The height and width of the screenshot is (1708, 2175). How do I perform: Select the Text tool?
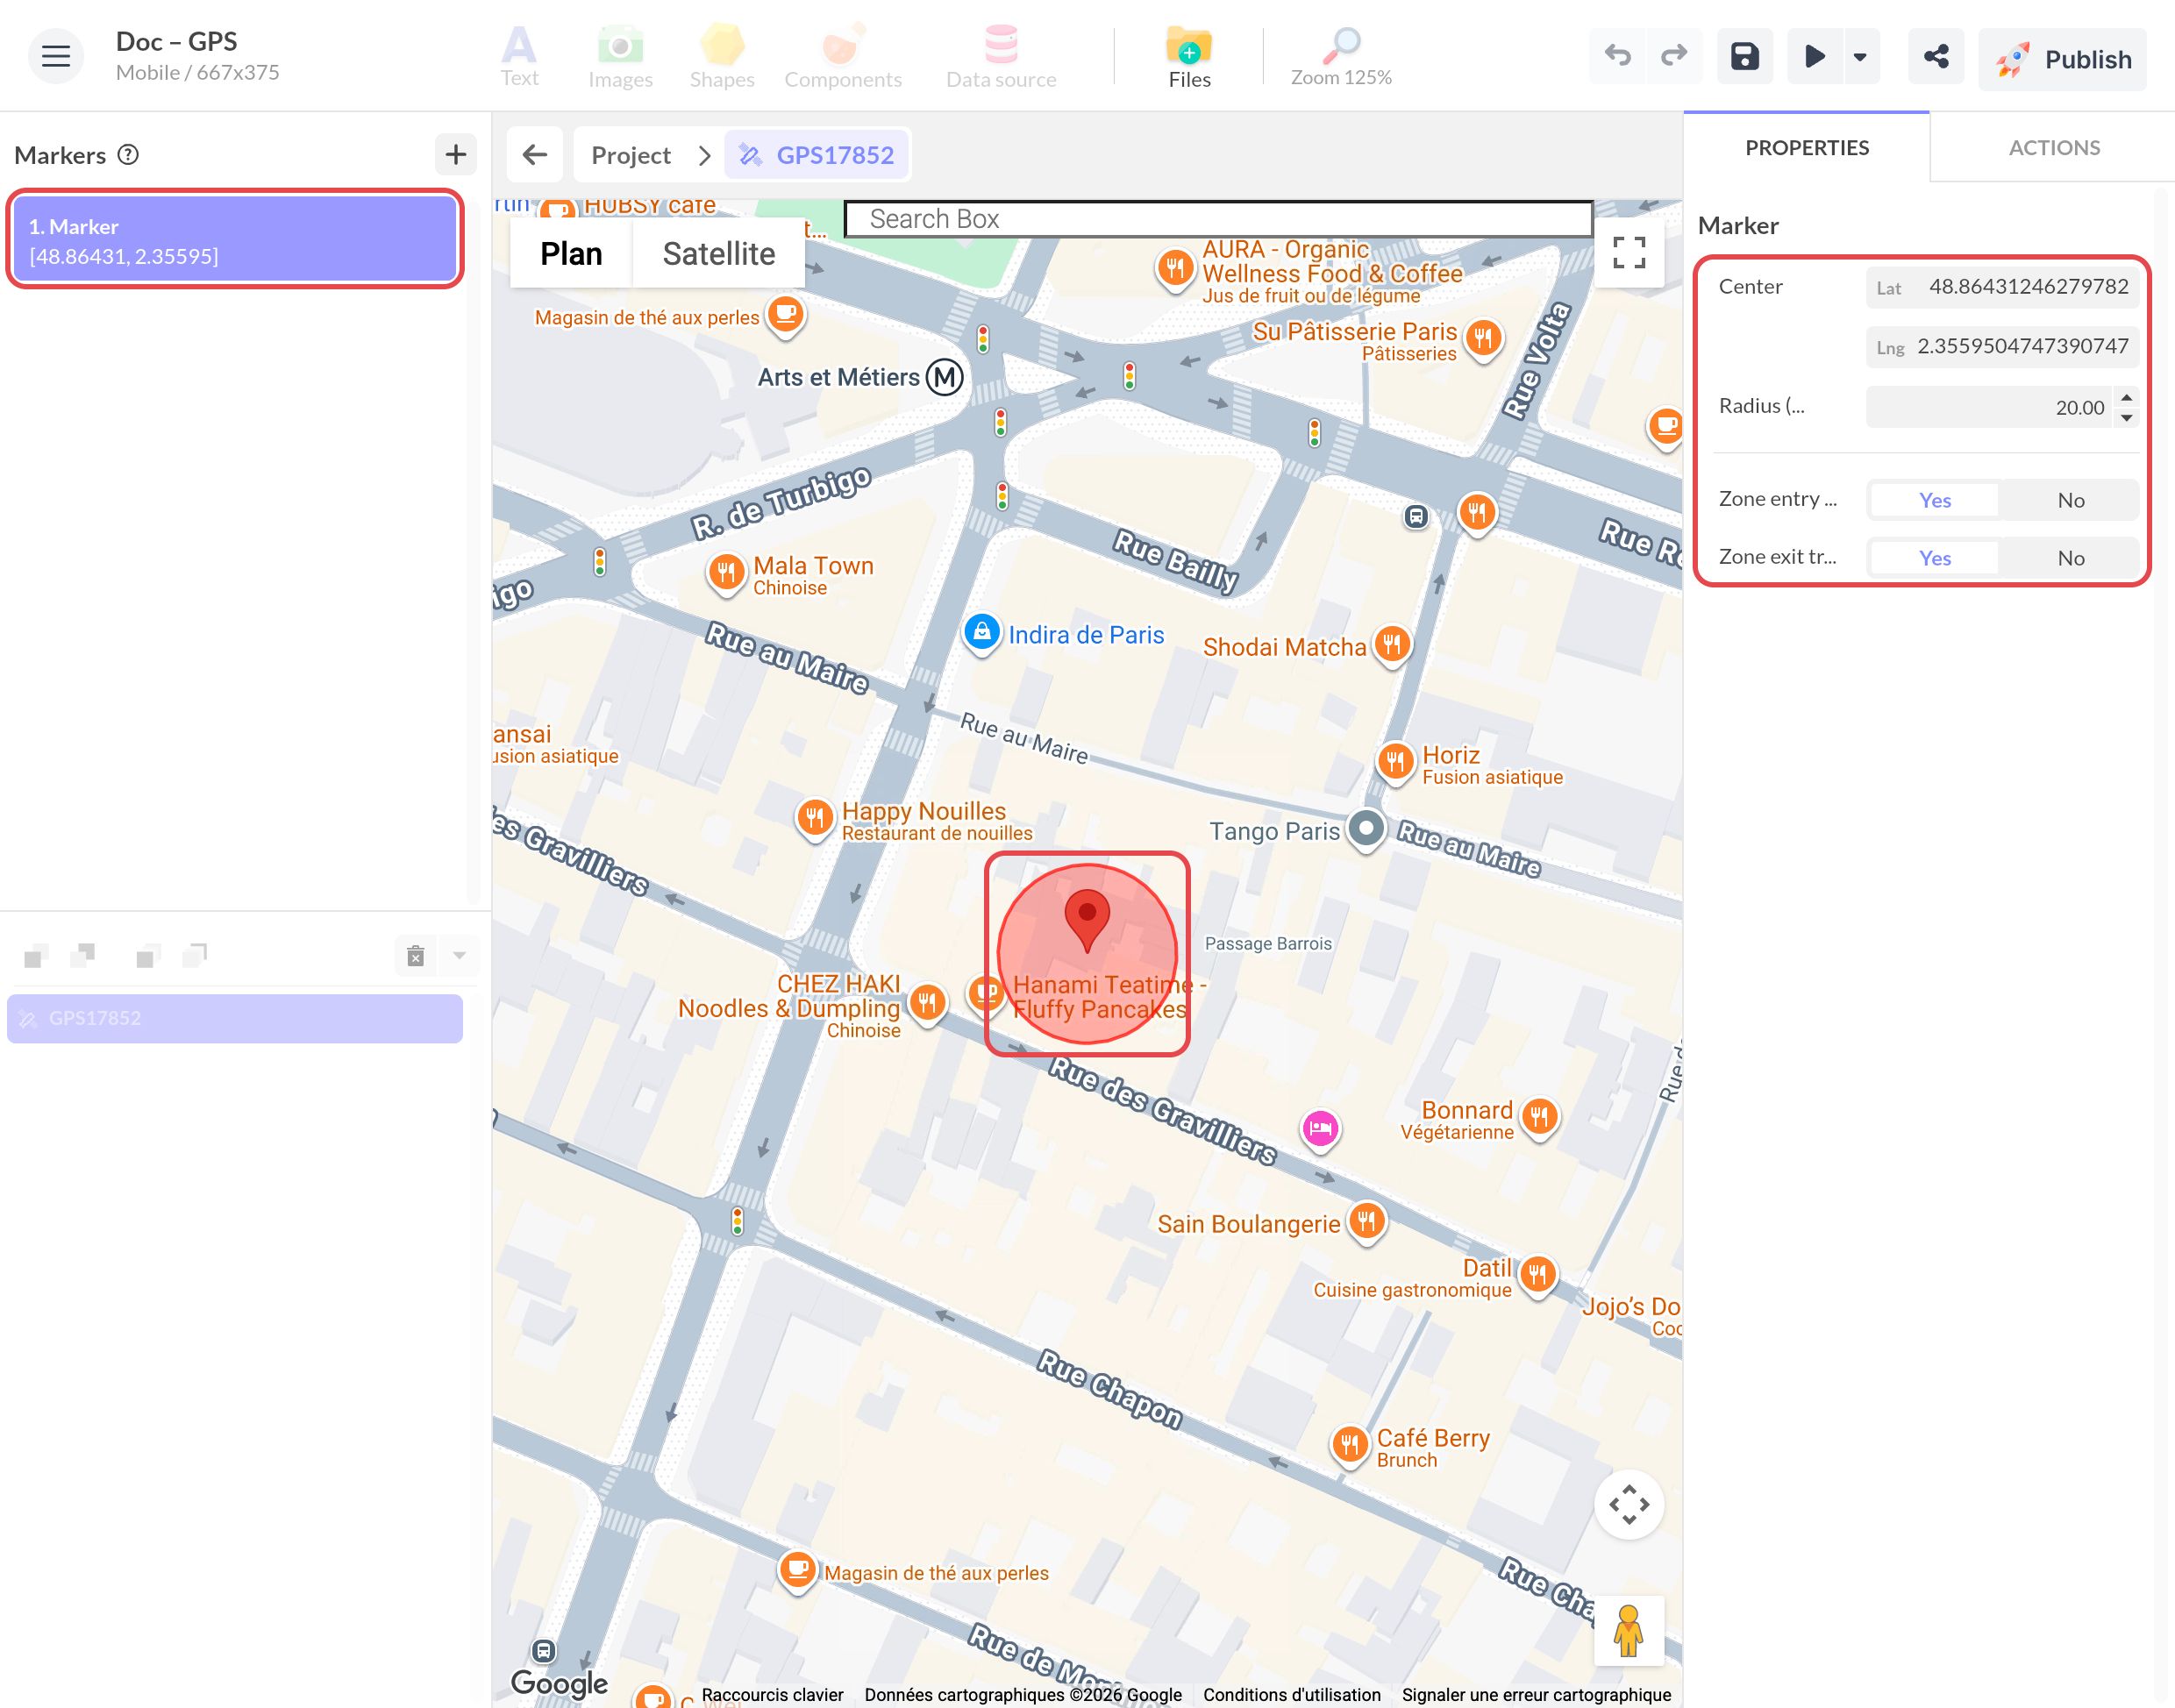(519, 56)
